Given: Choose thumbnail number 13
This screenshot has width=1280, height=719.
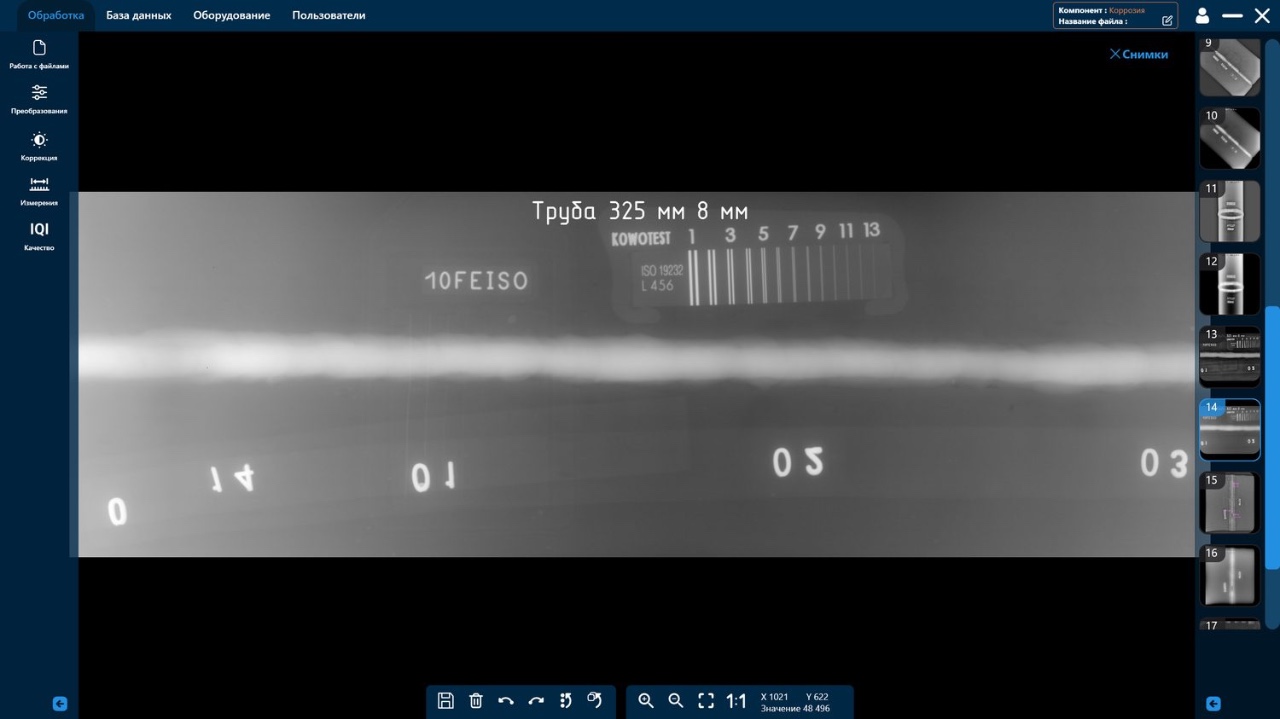Looking at the screenshot, I should (1230, 357).
